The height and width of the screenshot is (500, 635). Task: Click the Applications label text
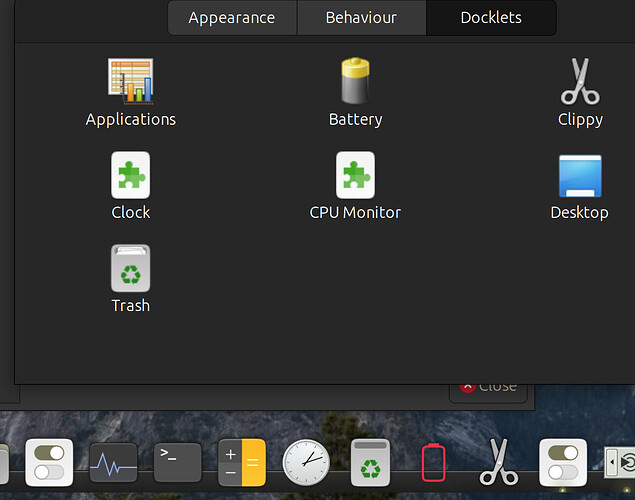[130, 119]
